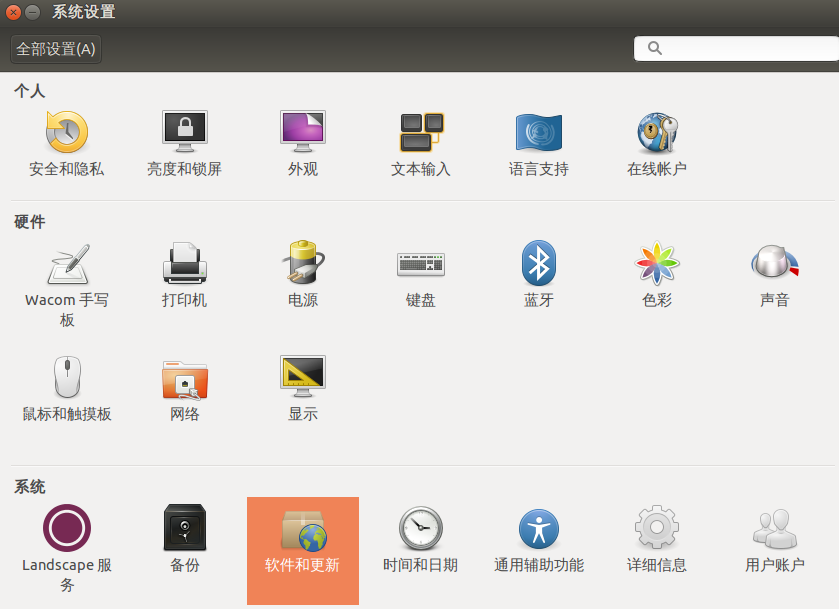Click the 全部设置(A) button
Screen dimensions: 839x609
coord(56,49)
